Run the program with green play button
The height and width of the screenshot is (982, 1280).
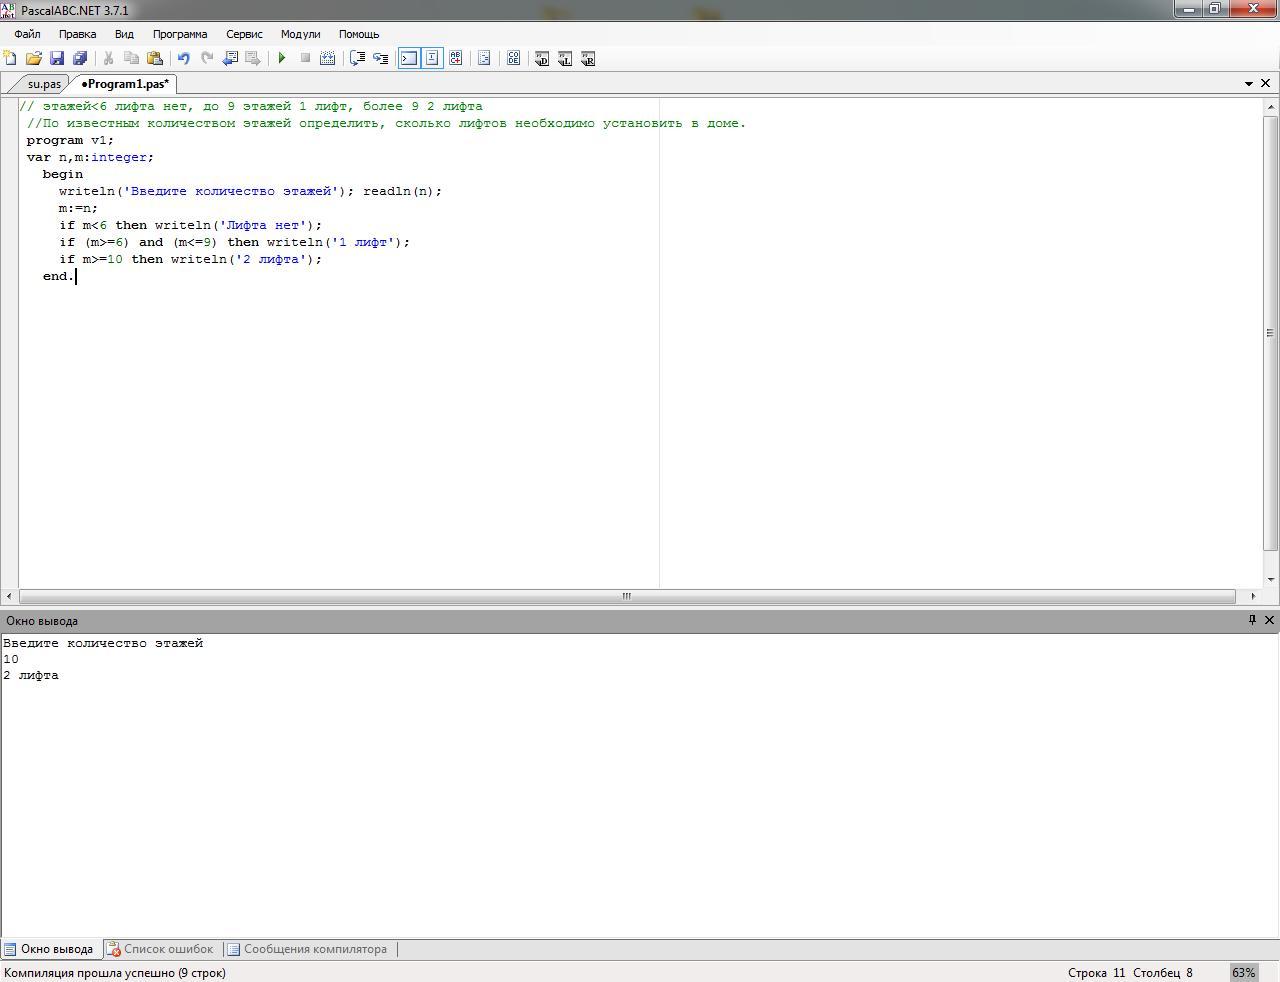tap(282, 58)
